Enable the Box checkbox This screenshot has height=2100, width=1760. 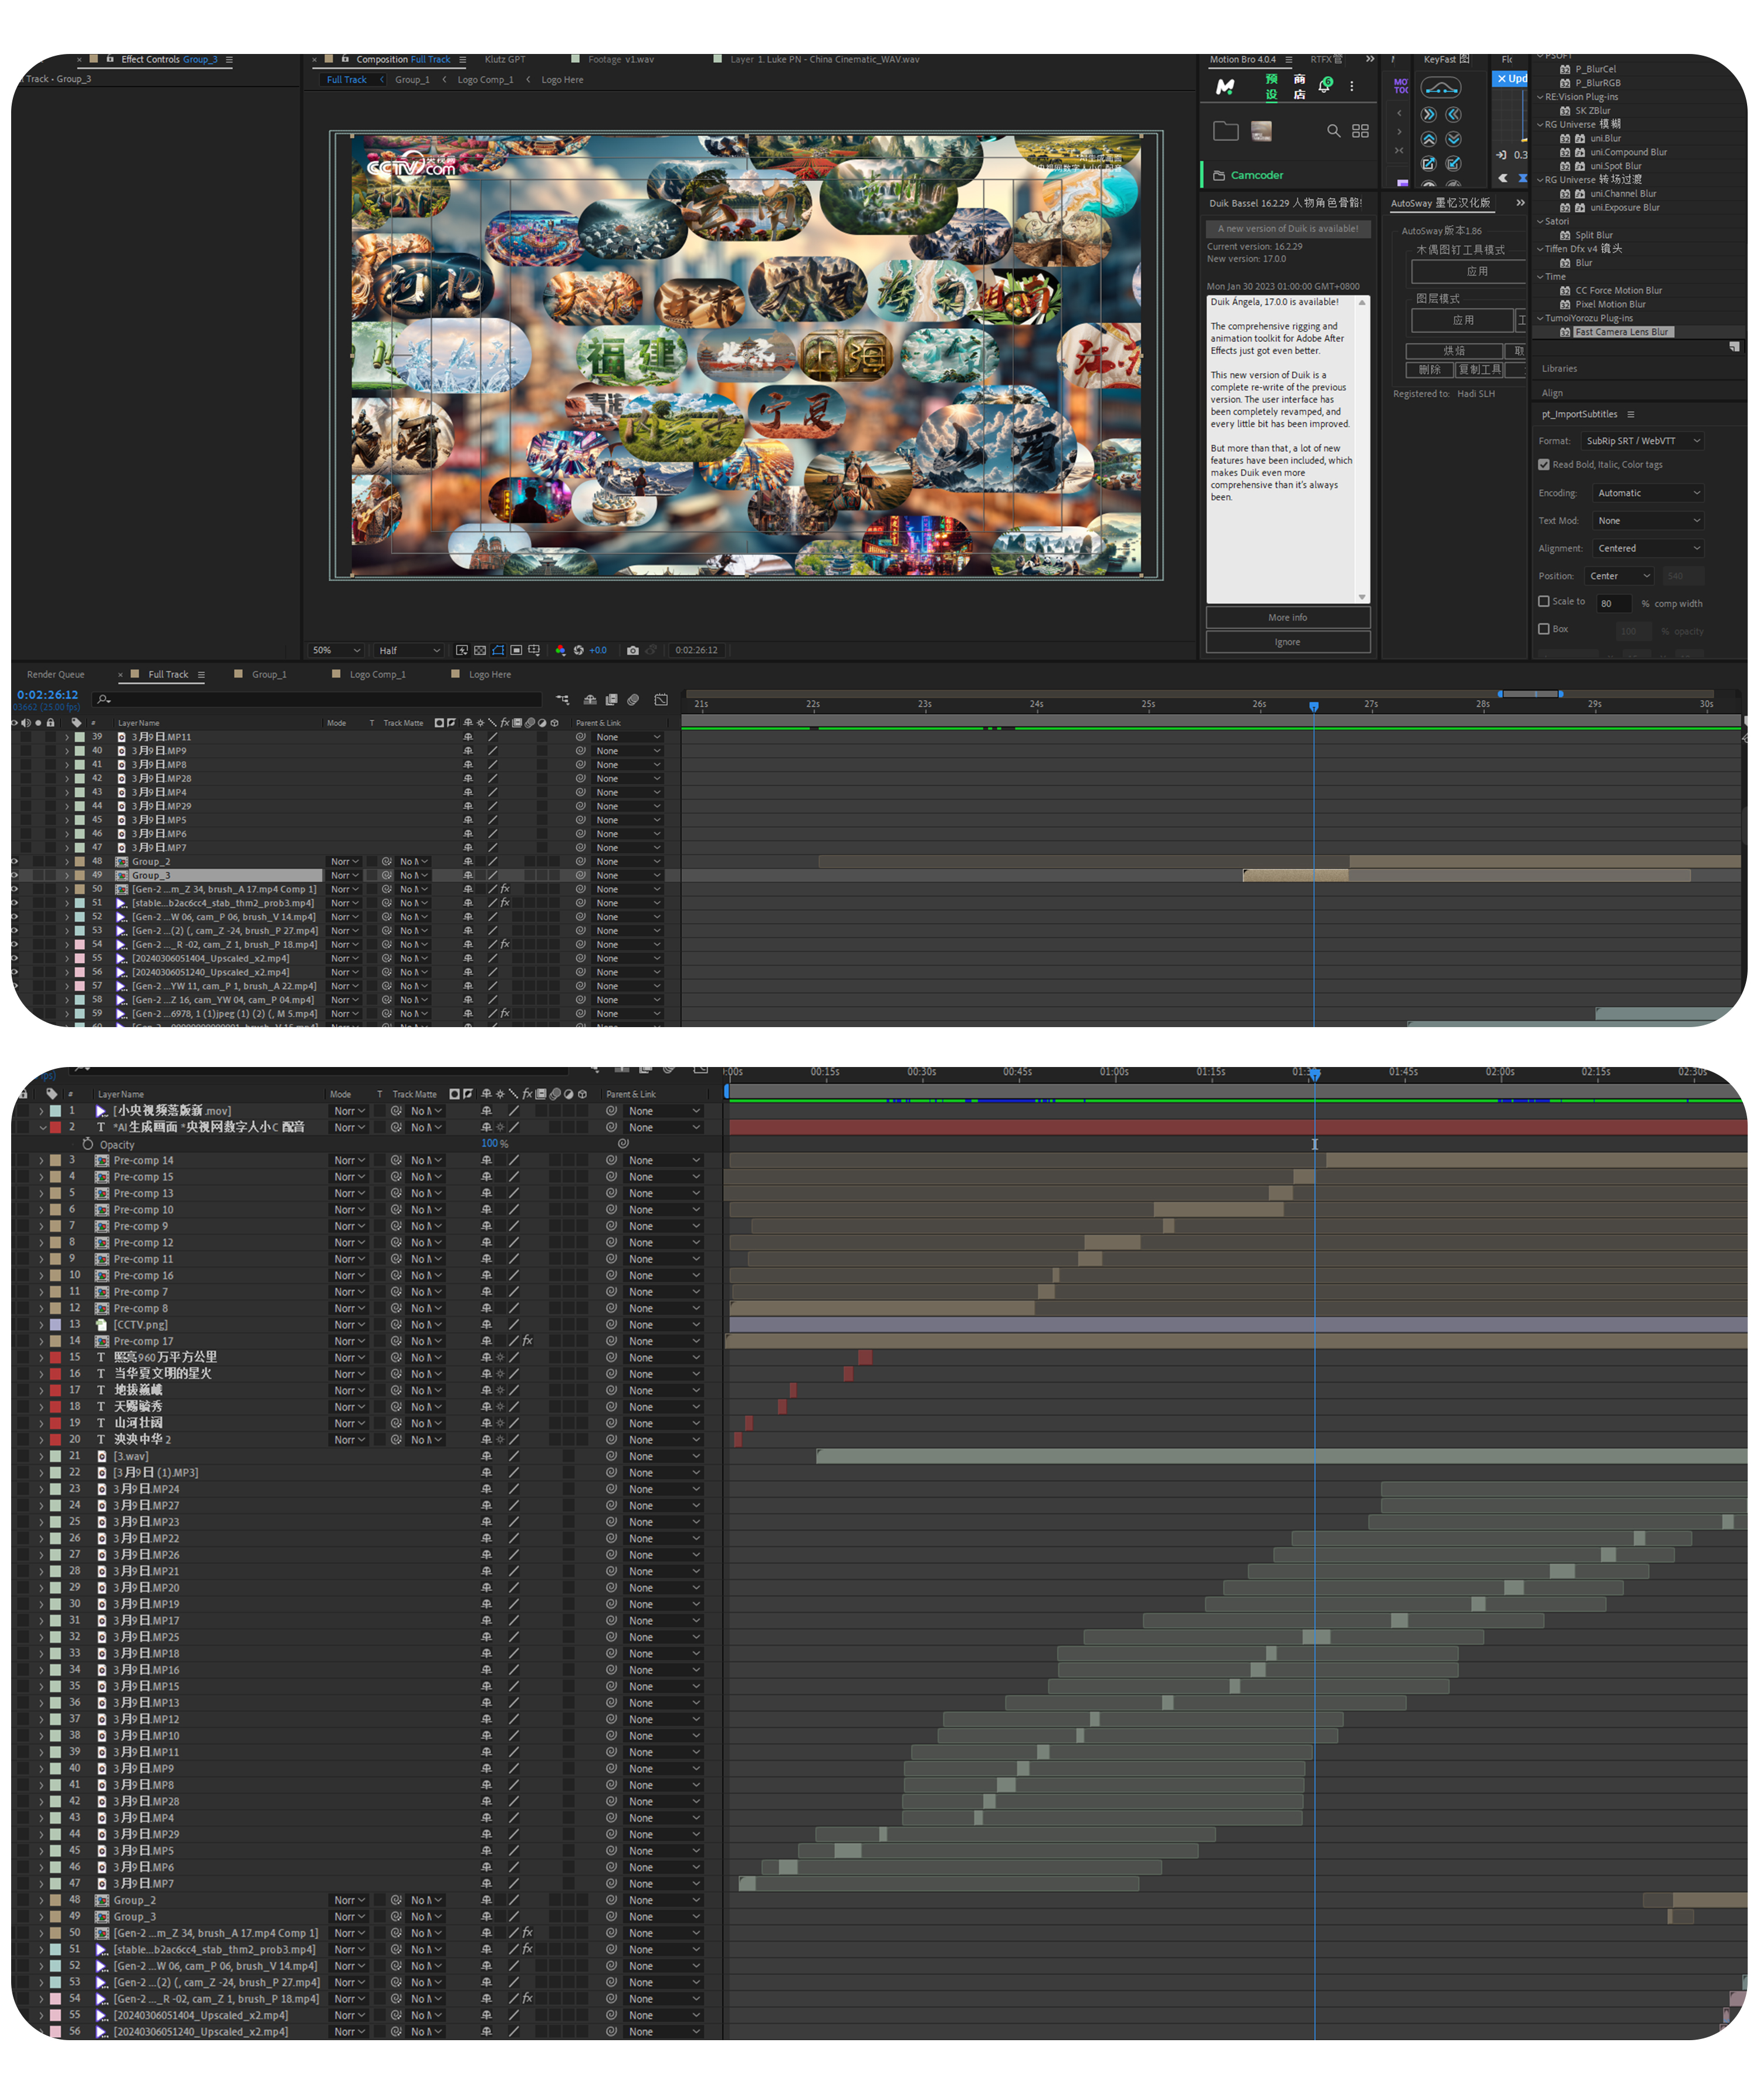(x=1544, y=629)
